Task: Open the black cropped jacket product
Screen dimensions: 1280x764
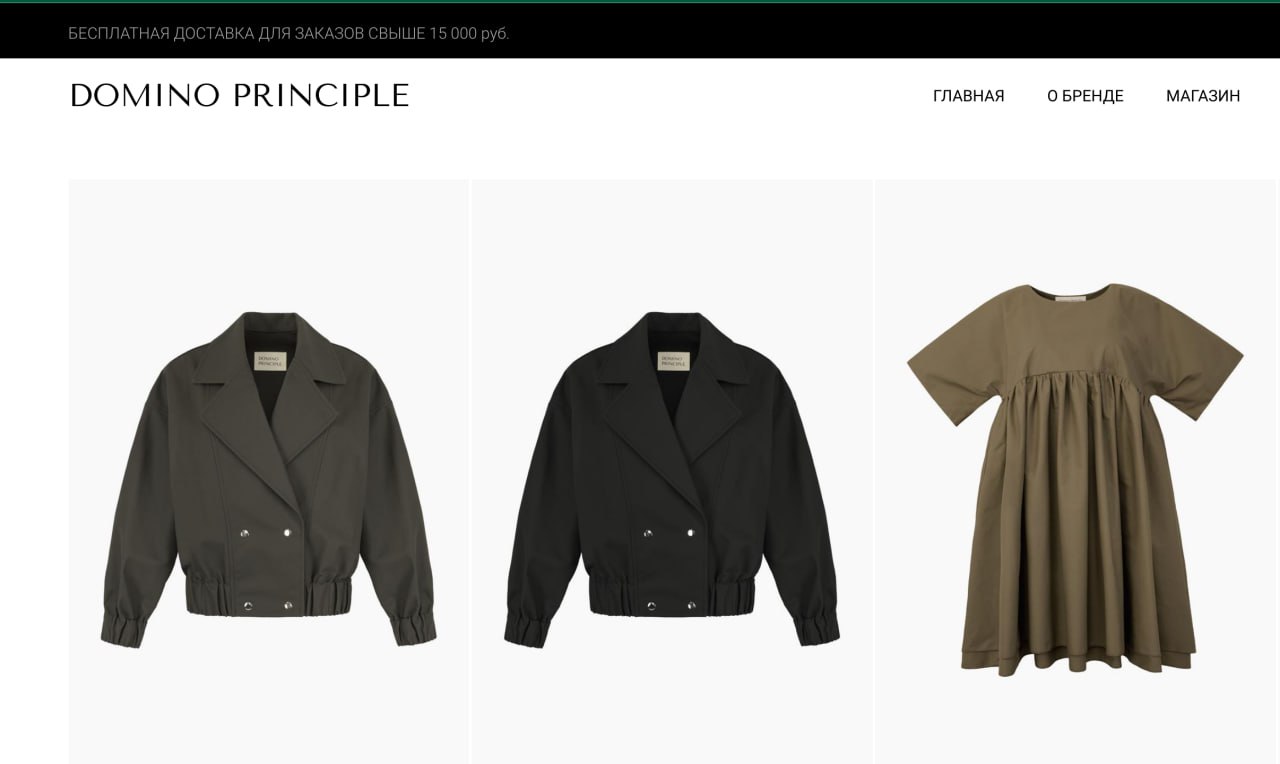Action: (x=672, y=472)
